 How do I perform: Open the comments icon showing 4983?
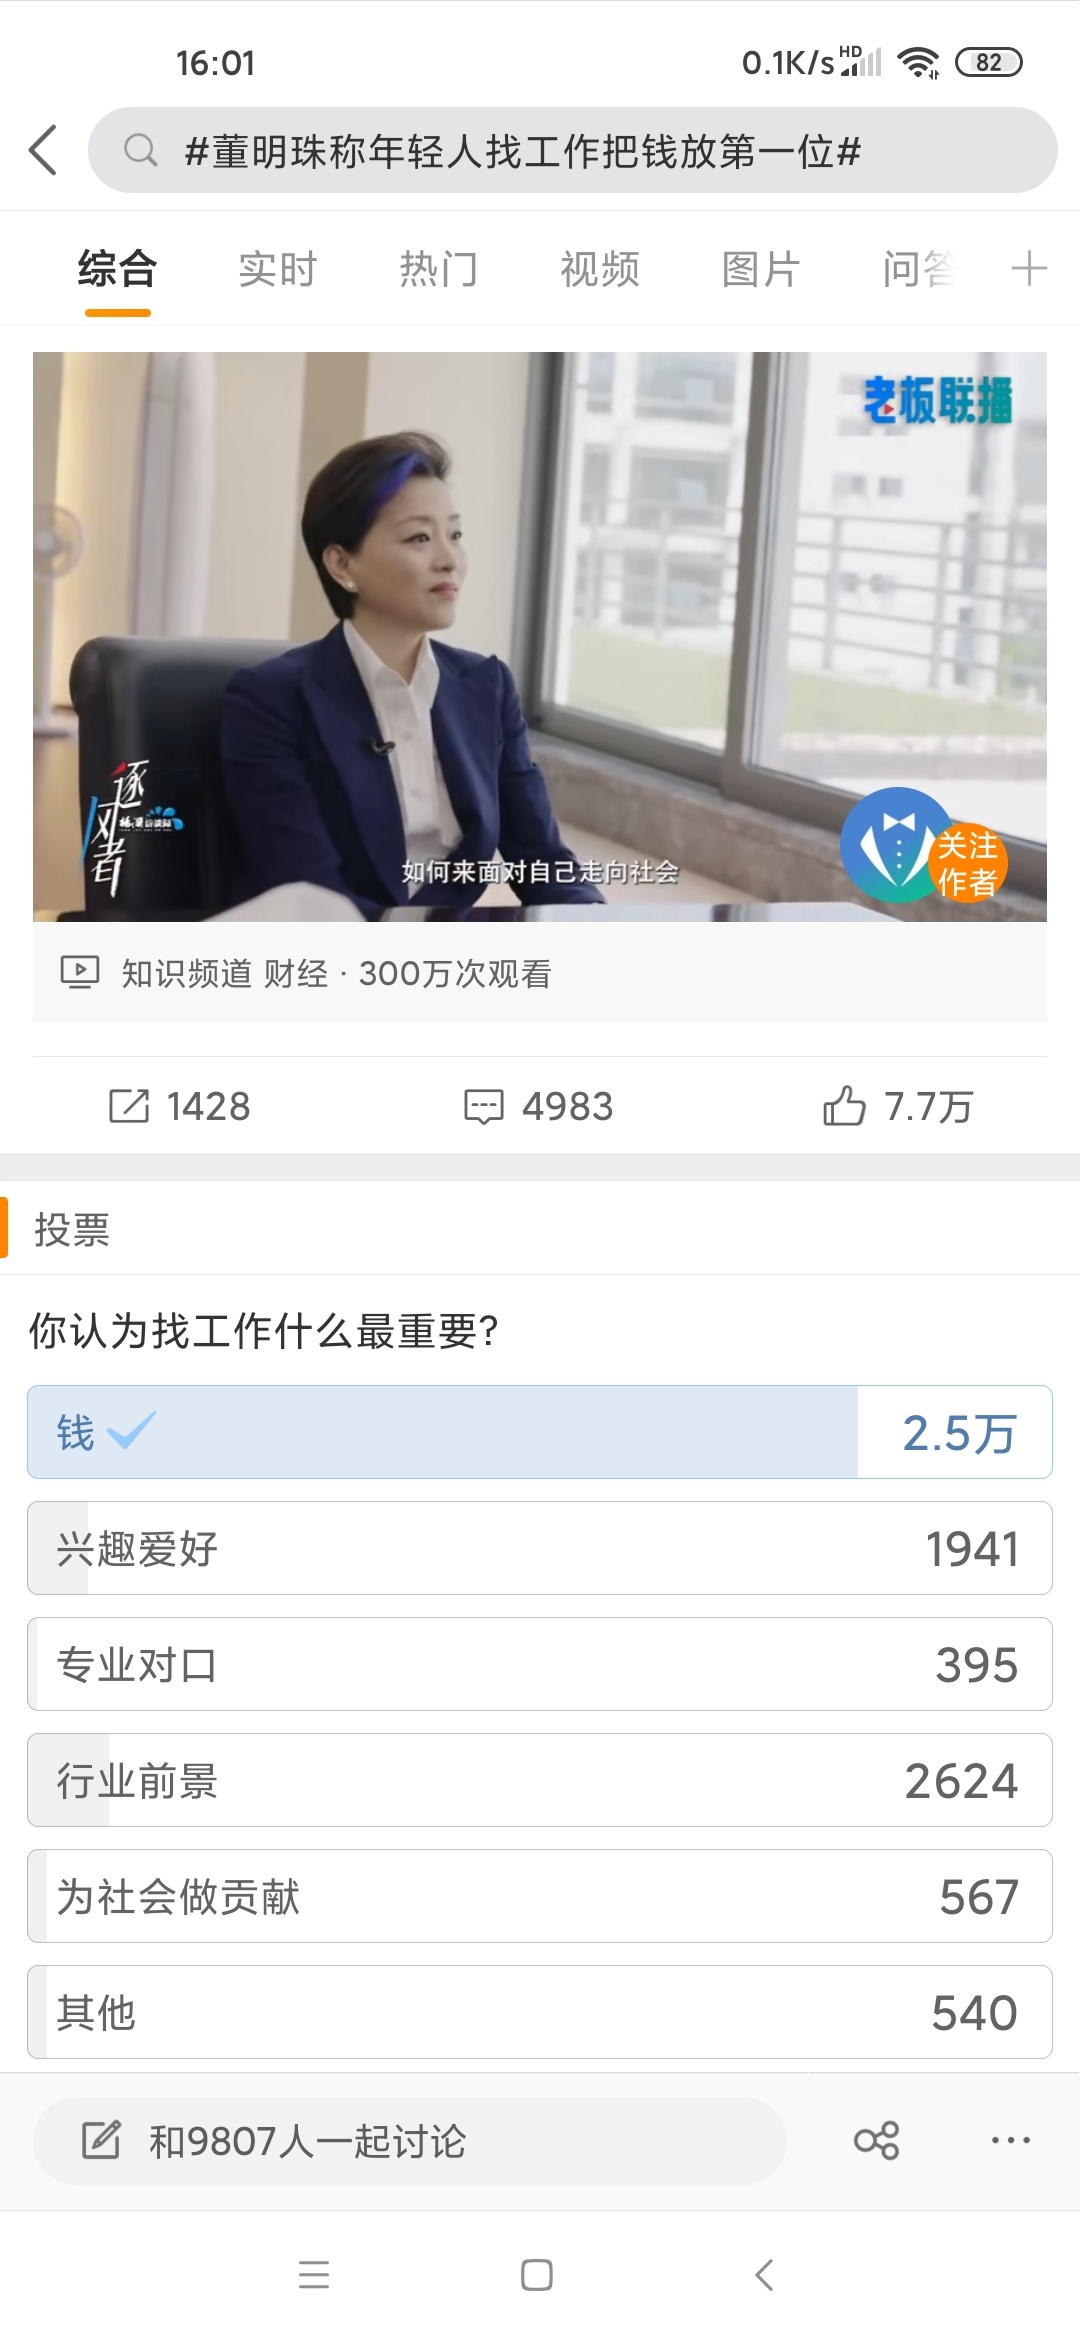click(x=484, y=1107)
